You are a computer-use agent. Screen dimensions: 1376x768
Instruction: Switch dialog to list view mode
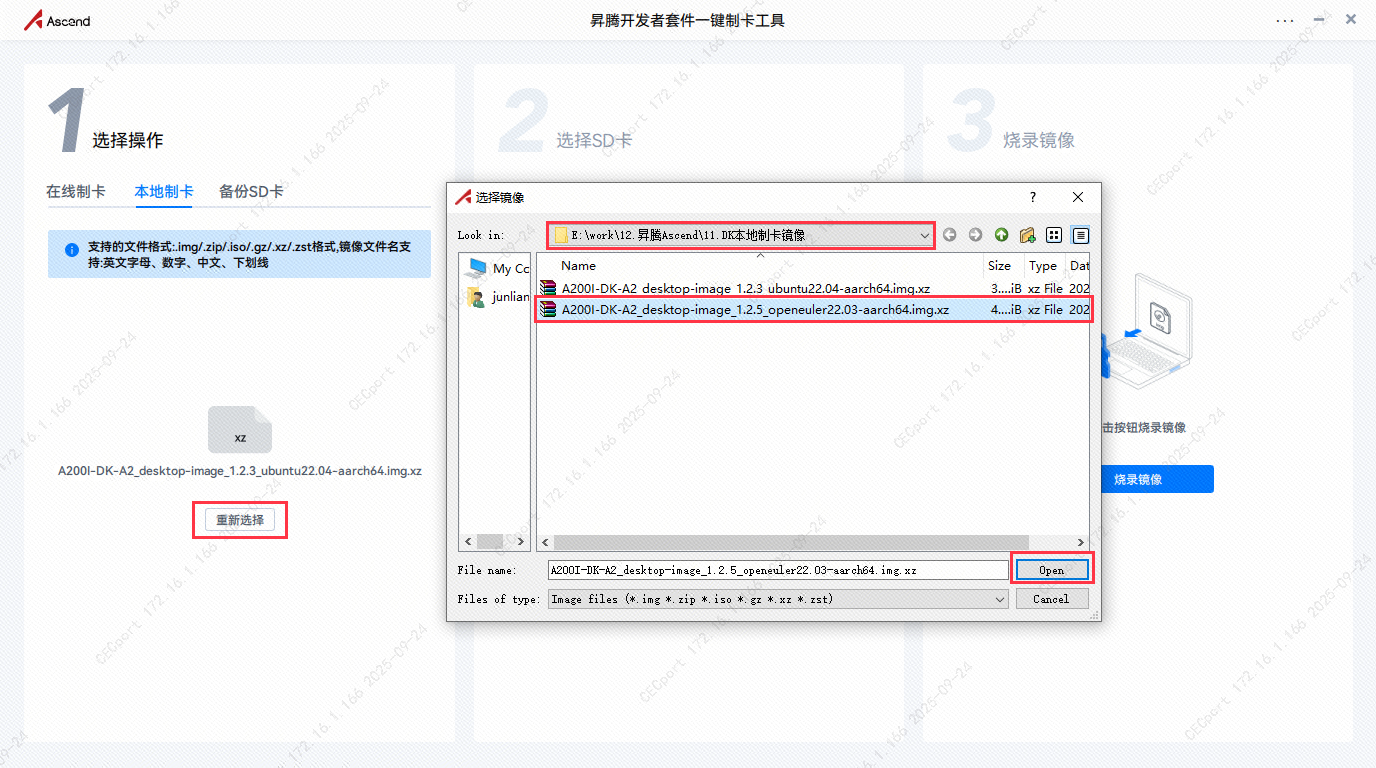1054,235
